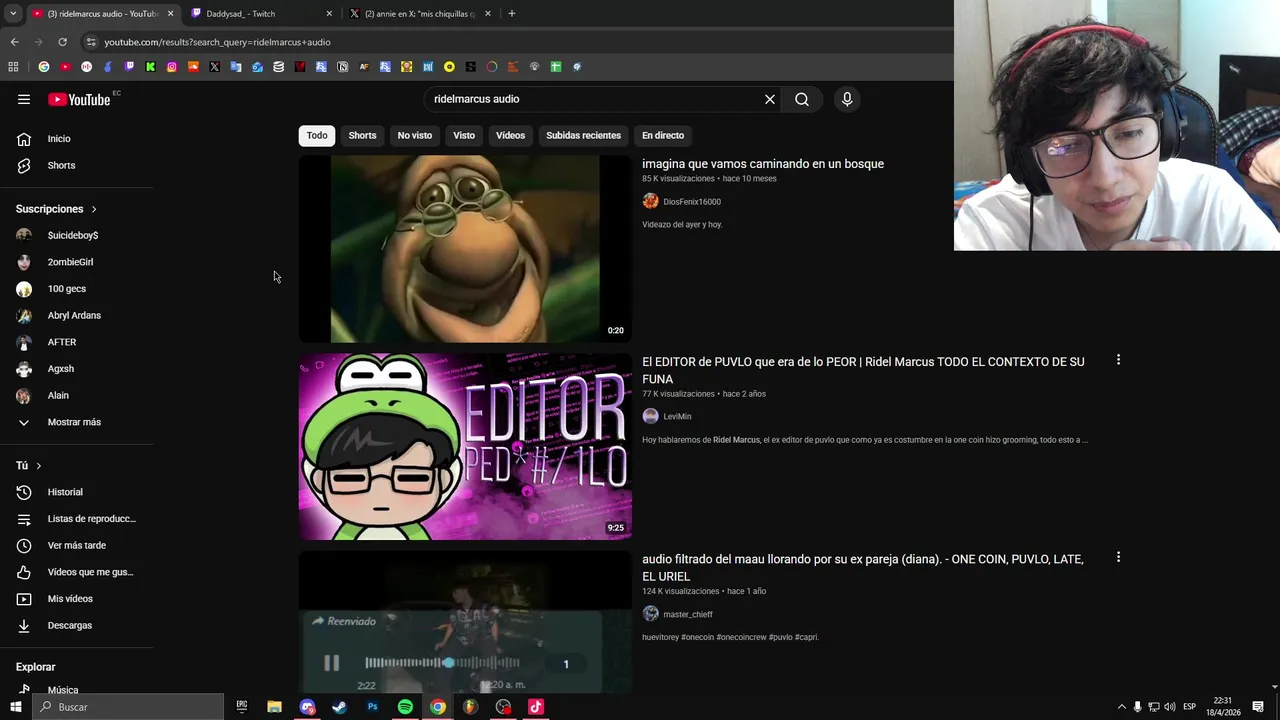1280x720 pixels.
Task: Switch to the Daddysad Twitch tab
Action: (x=263, y=14)
